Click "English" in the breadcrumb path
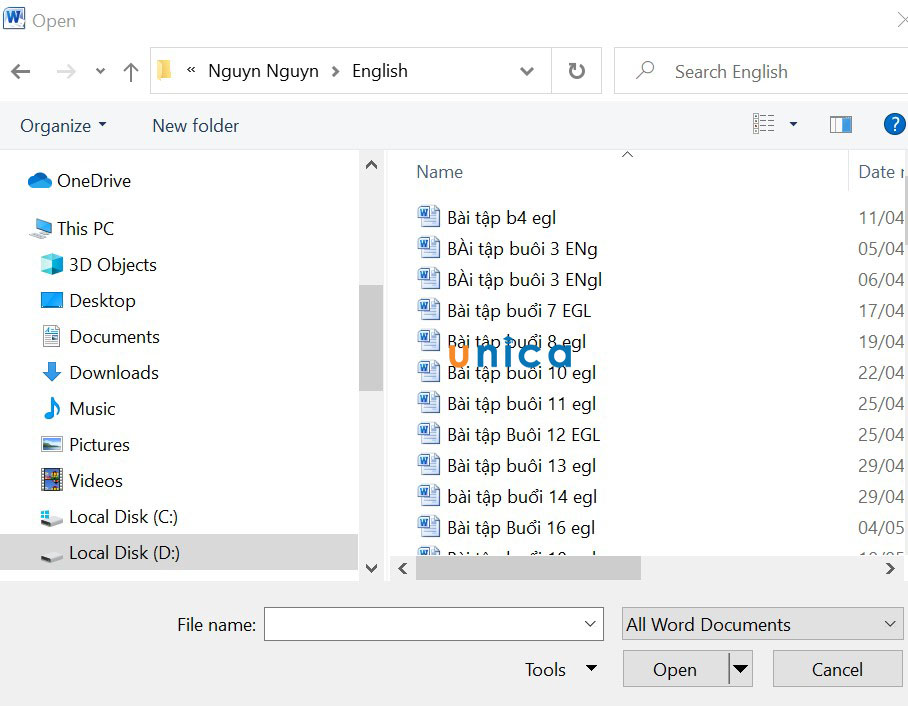The height and width of the screenshot is (706, 908). [379, 71]
